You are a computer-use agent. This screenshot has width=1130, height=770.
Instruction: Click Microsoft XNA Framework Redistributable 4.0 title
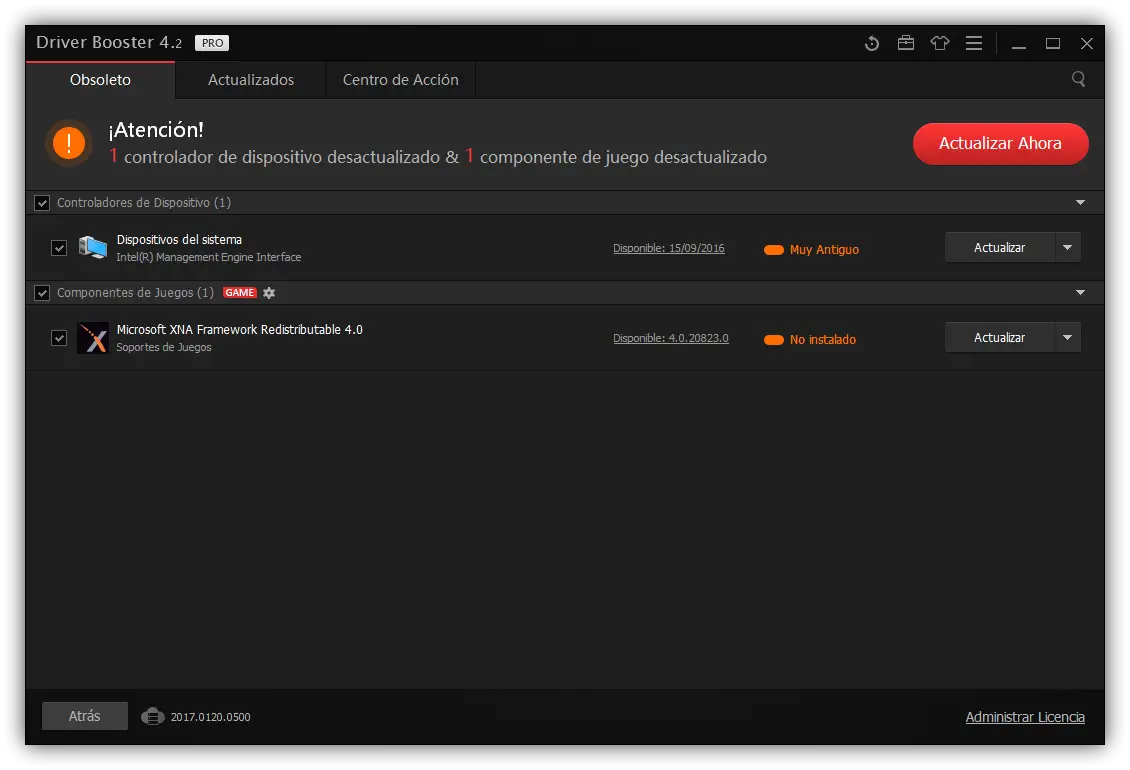click(240, 329)
